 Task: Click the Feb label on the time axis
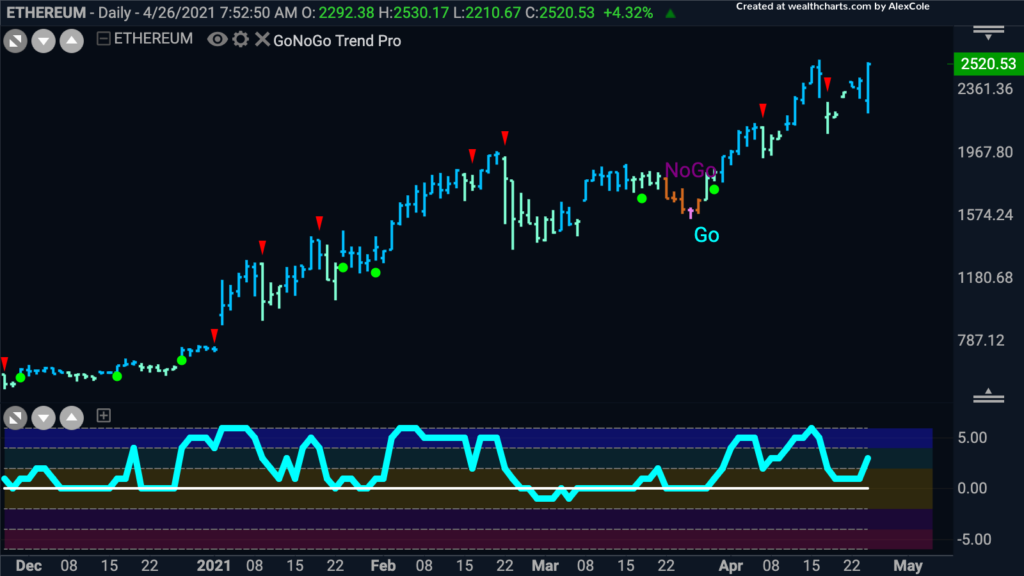point(383,566)
